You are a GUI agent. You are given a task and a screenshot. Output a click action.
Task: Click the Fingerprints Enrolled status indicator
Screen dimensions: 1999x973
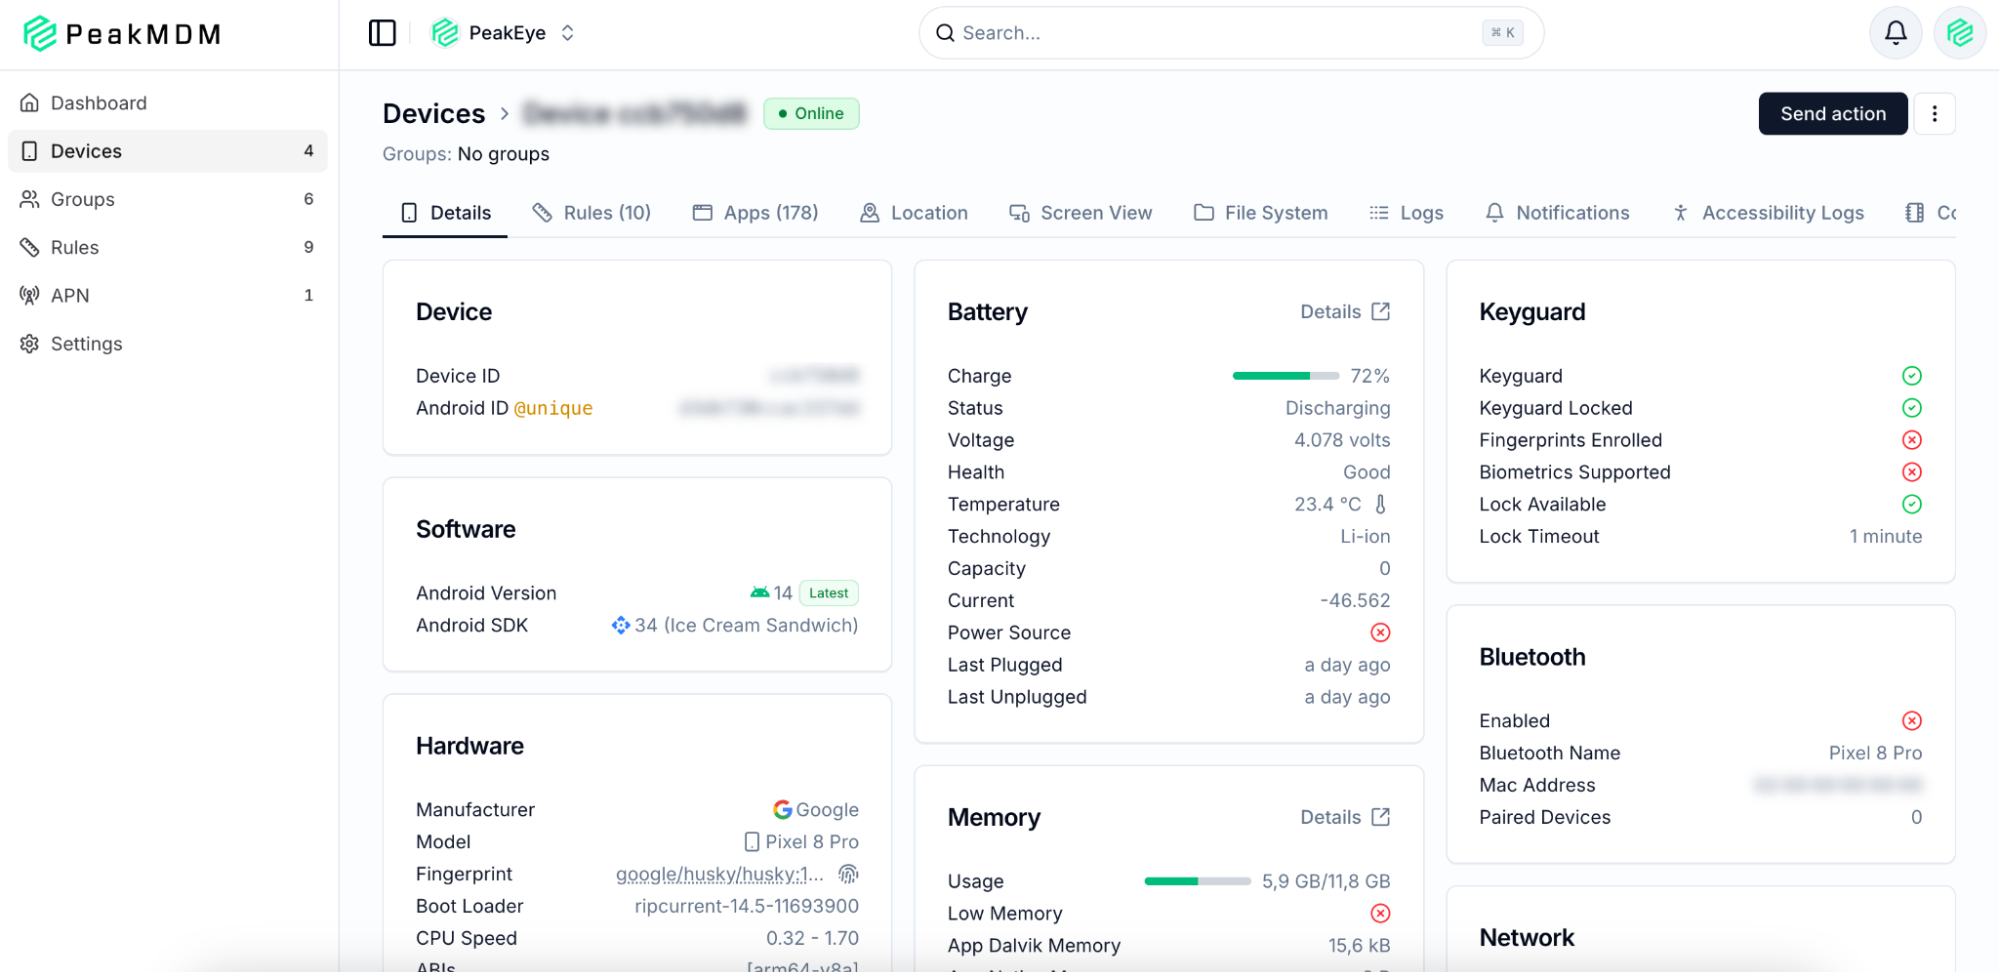1911,440
